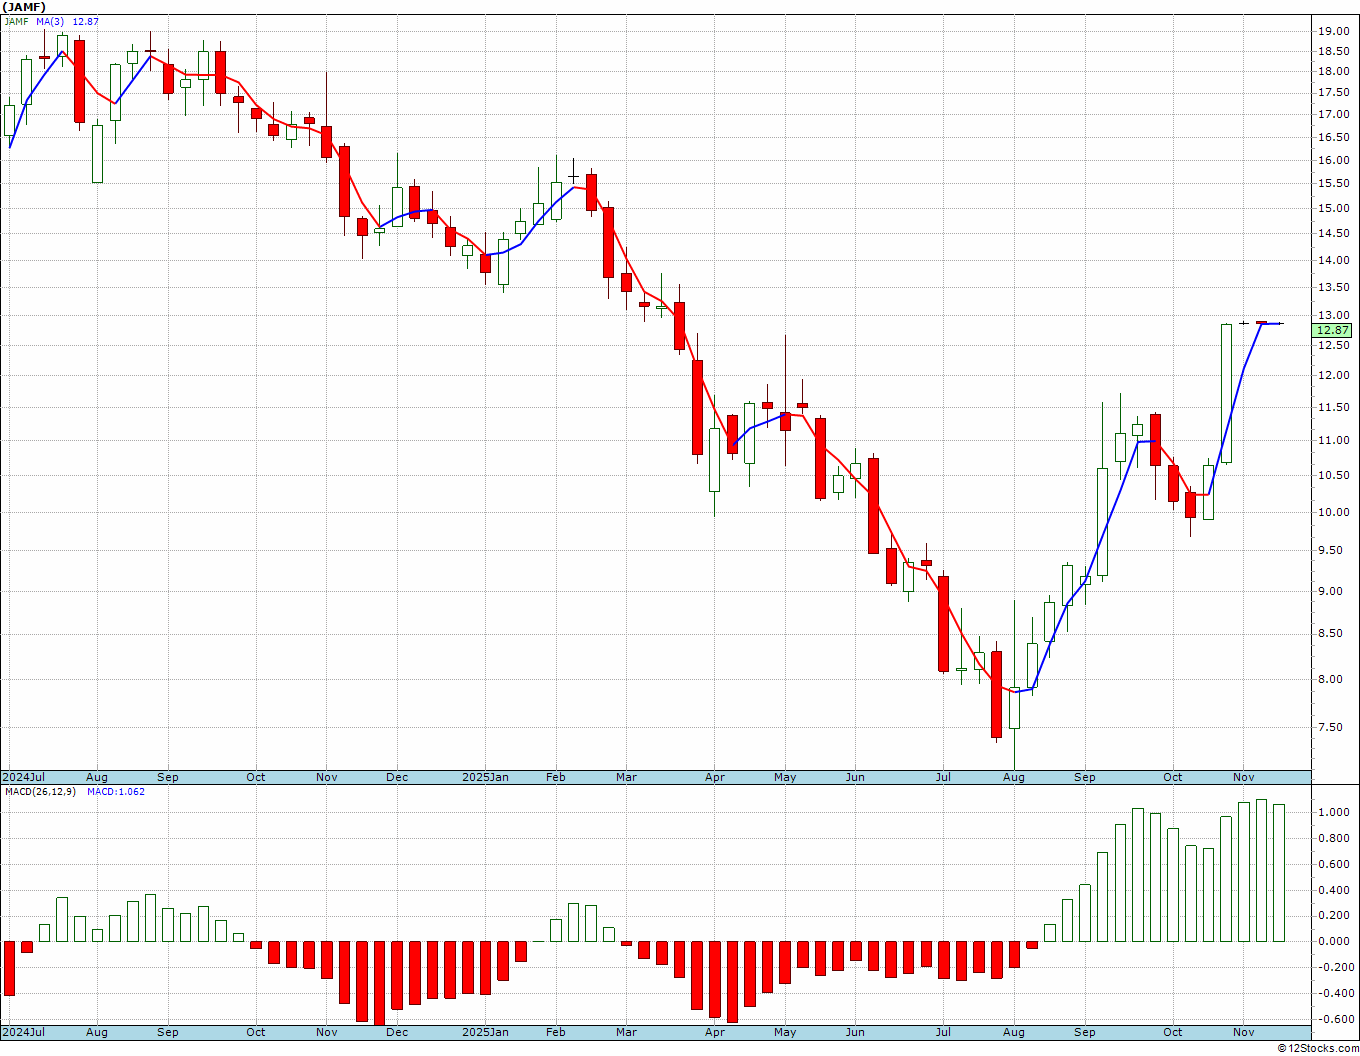Screen dimensions: 1360x1056
Task: Click Dec on the price chart date axis
Action: pos(397,777)
